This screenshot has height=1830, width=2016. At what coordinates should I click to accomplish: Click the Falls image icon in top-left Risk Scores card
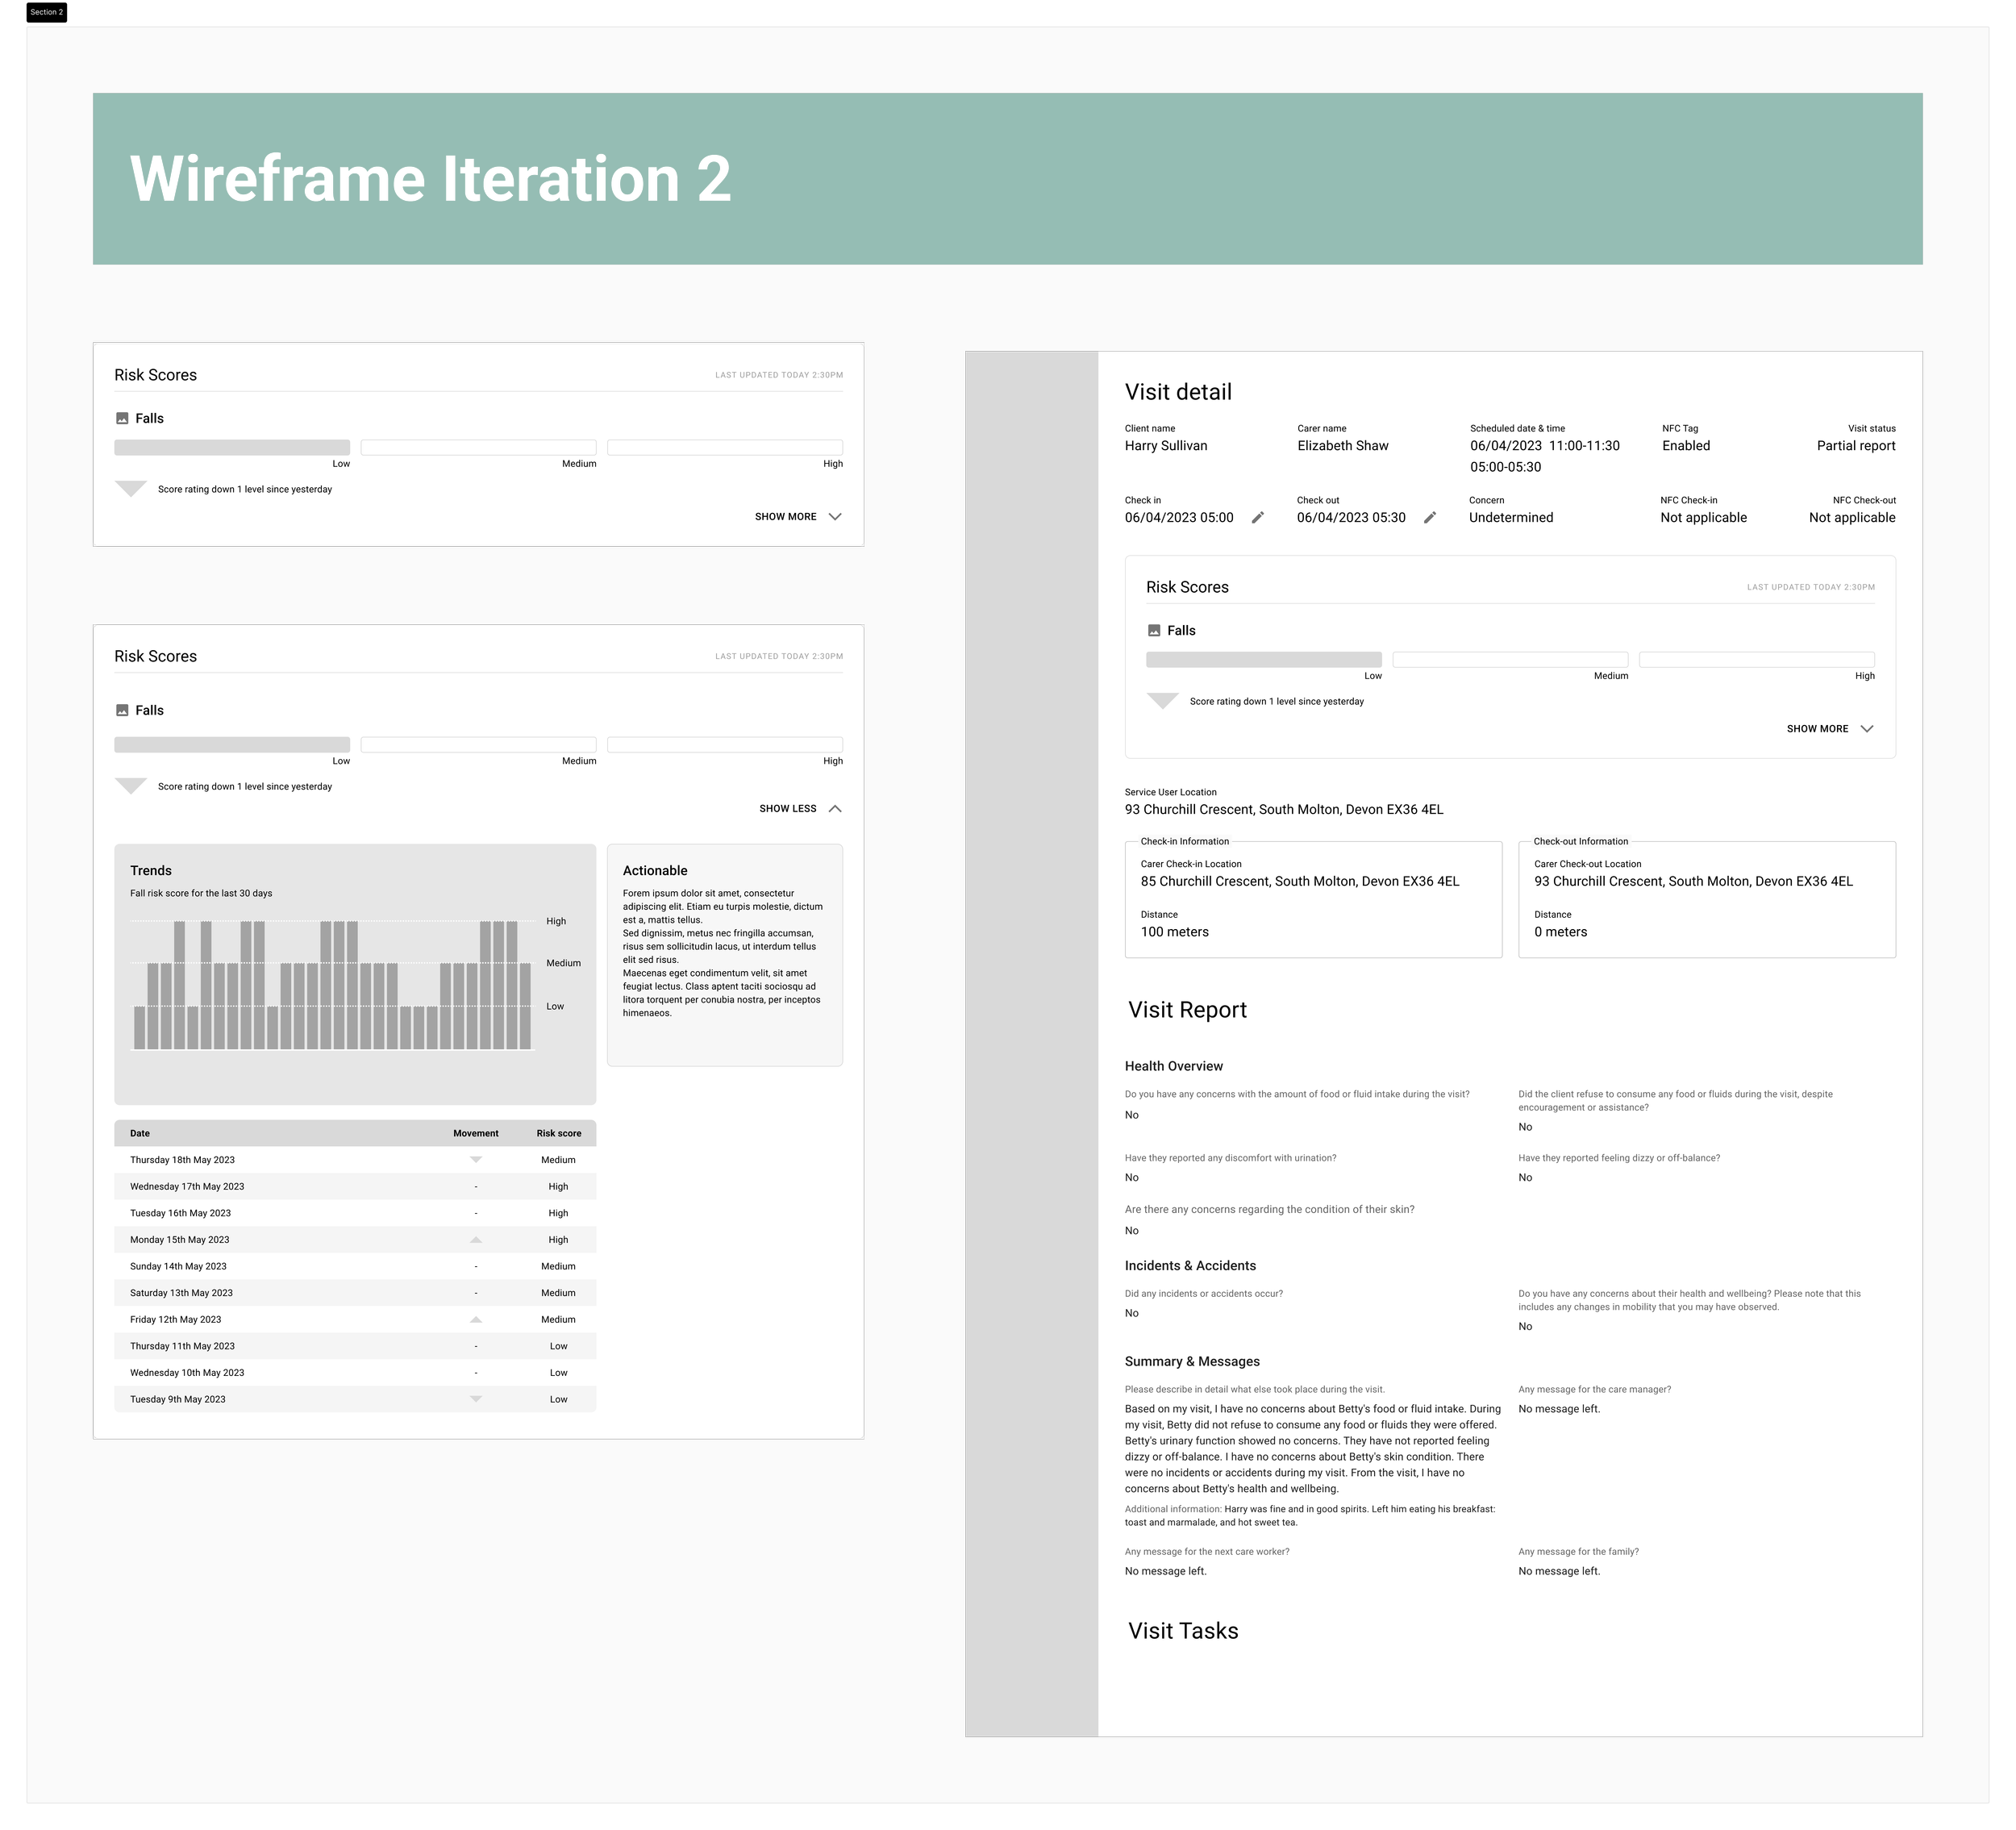[x=122, y=418]
